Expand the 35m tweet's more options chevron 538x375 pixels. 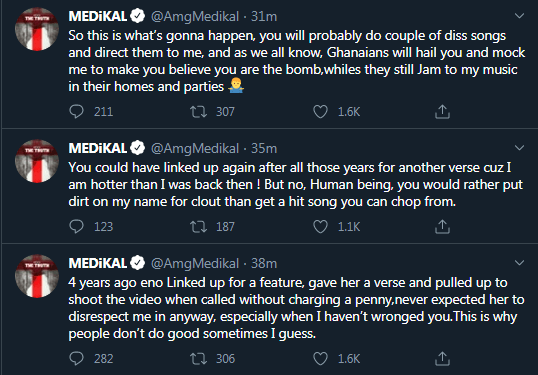[519, 148]
